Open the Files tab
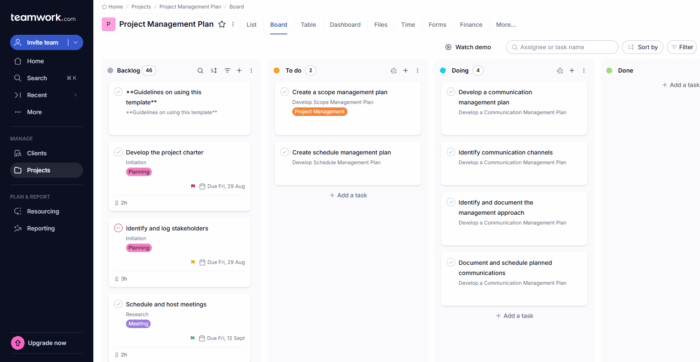Image resolution: width=700 pixels, height=362 pixels. pyautogui.click(x=381, y=25)
